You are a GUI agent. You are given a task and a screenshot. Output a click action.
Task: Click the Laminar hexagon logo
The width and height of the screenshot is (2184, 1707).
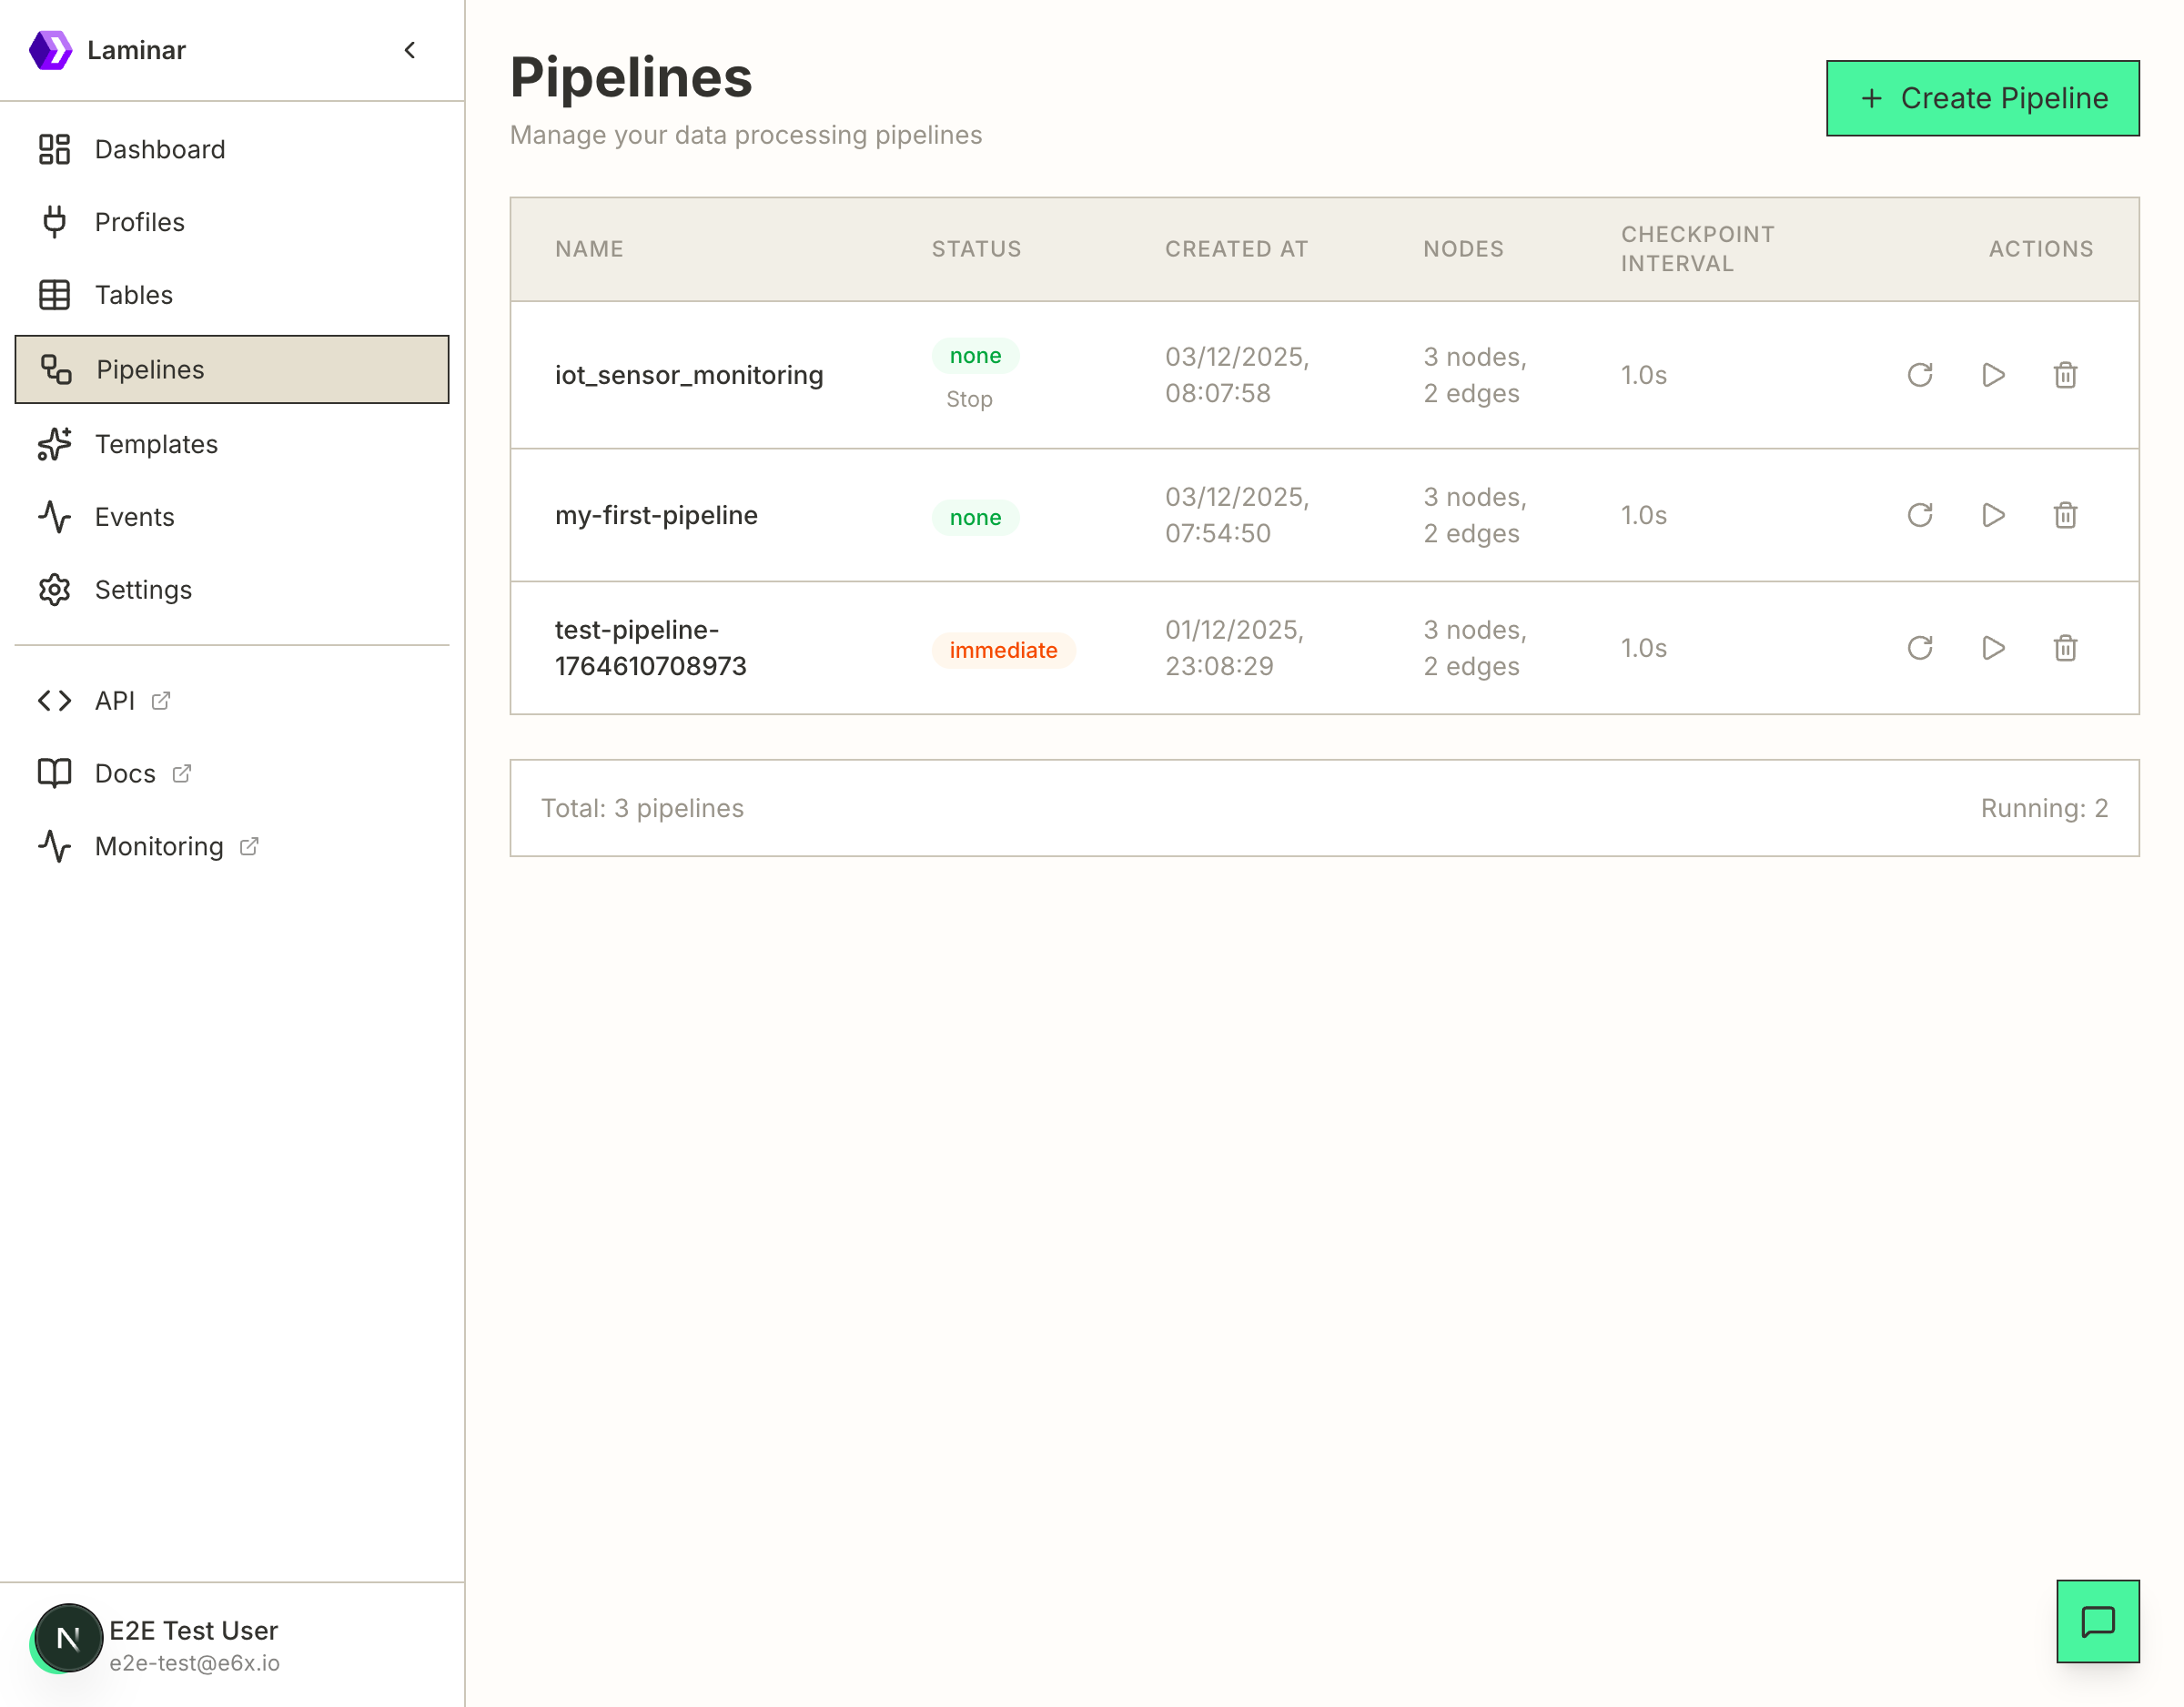pyautogui.click(x=54, y=48)
